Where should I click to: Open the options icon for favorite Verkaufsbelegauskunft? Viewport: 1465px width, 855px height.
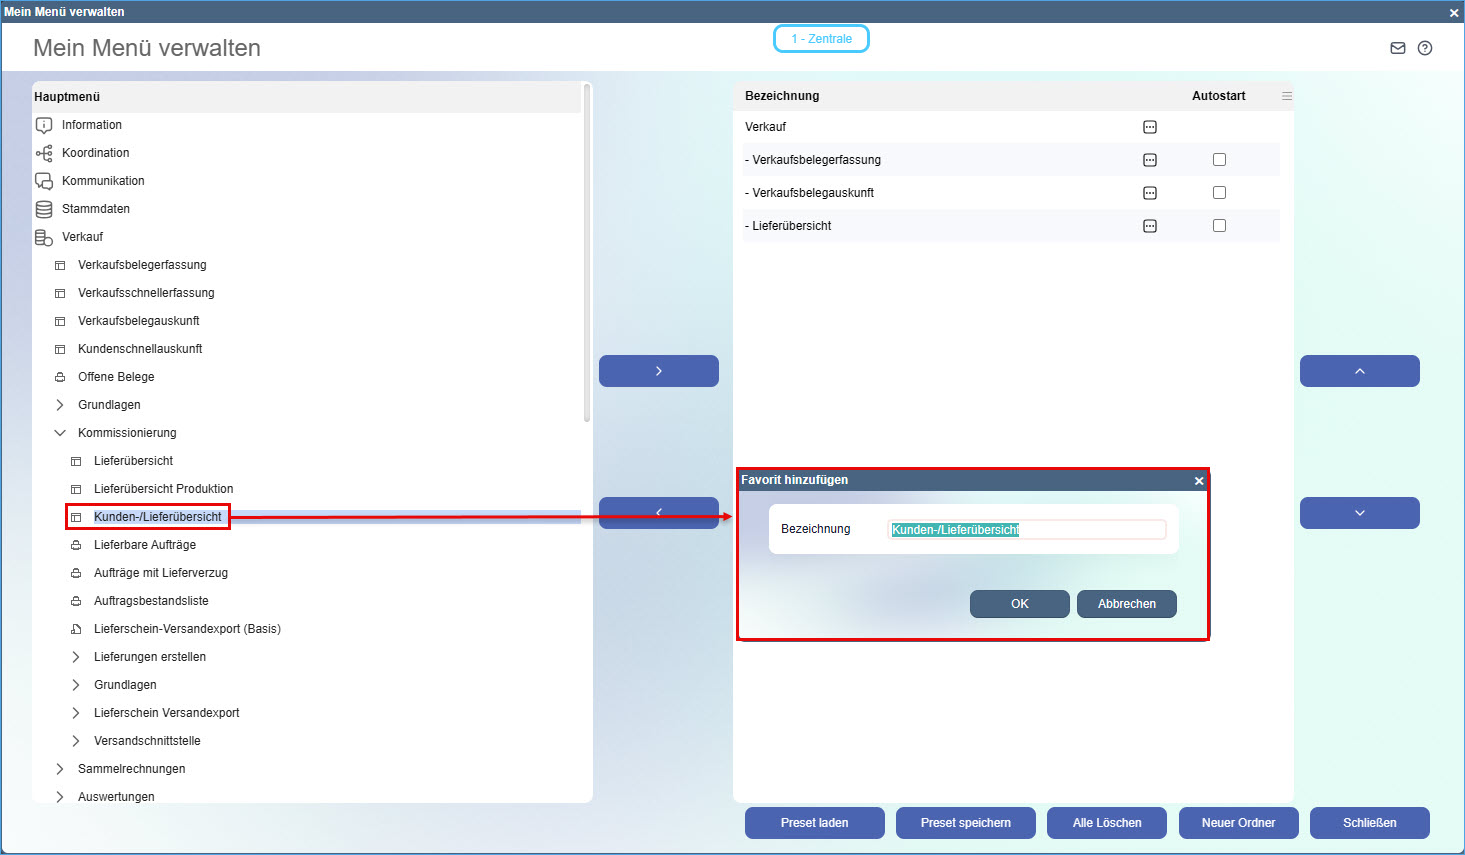[x=1150, y=193]
